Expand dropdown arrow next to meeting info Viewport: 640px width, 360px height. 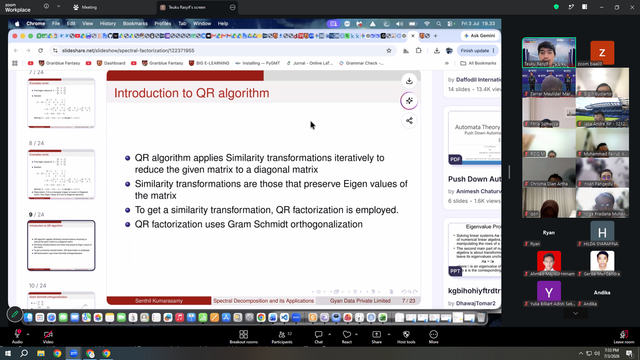point(58,7)
